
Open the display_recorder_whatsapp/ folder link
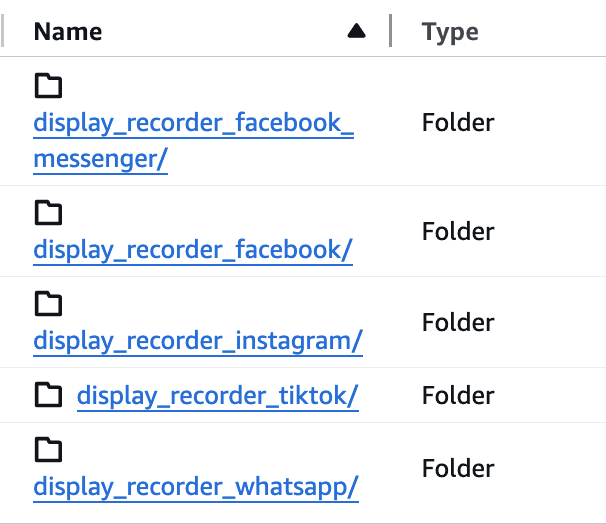click(x=196, y=488)
